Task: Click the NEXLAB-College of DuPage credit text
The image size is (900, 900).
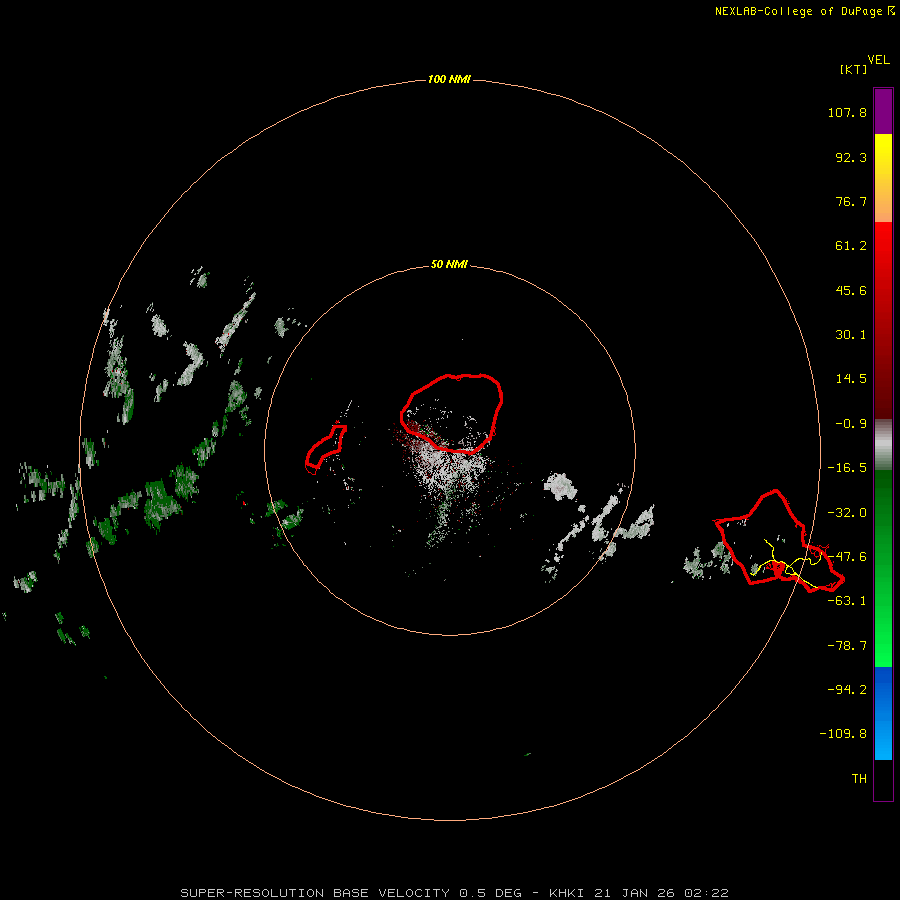Action: (x=798, y=11)
